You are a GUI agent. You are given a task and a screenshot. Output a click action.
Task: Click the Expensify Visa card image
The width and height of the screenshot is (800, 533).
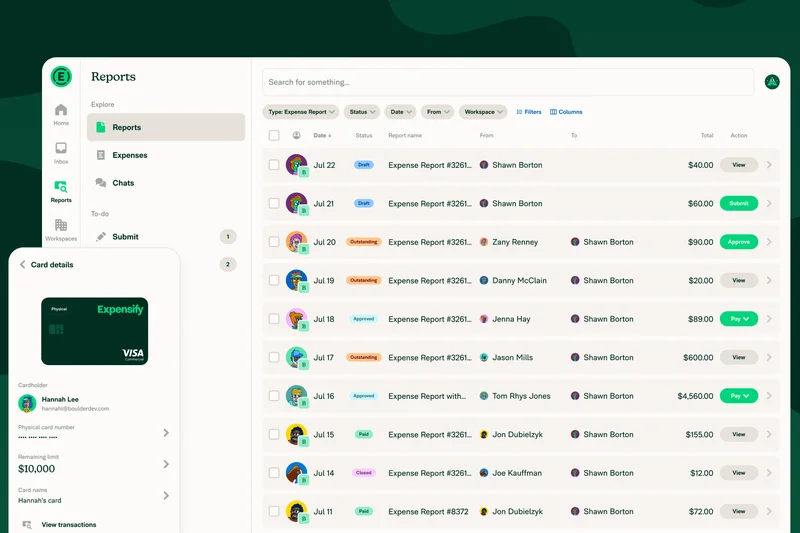(94, 331)
